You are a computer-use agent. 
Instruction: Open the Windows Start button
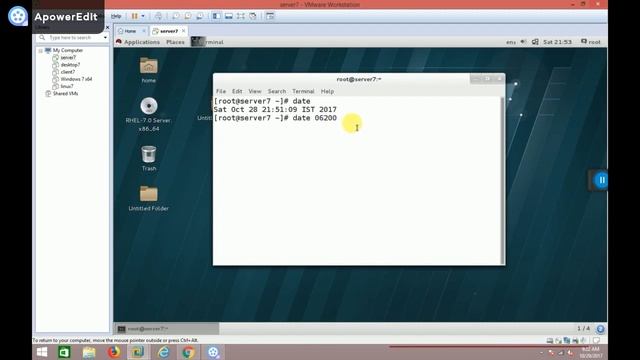[x=42, y=352]
